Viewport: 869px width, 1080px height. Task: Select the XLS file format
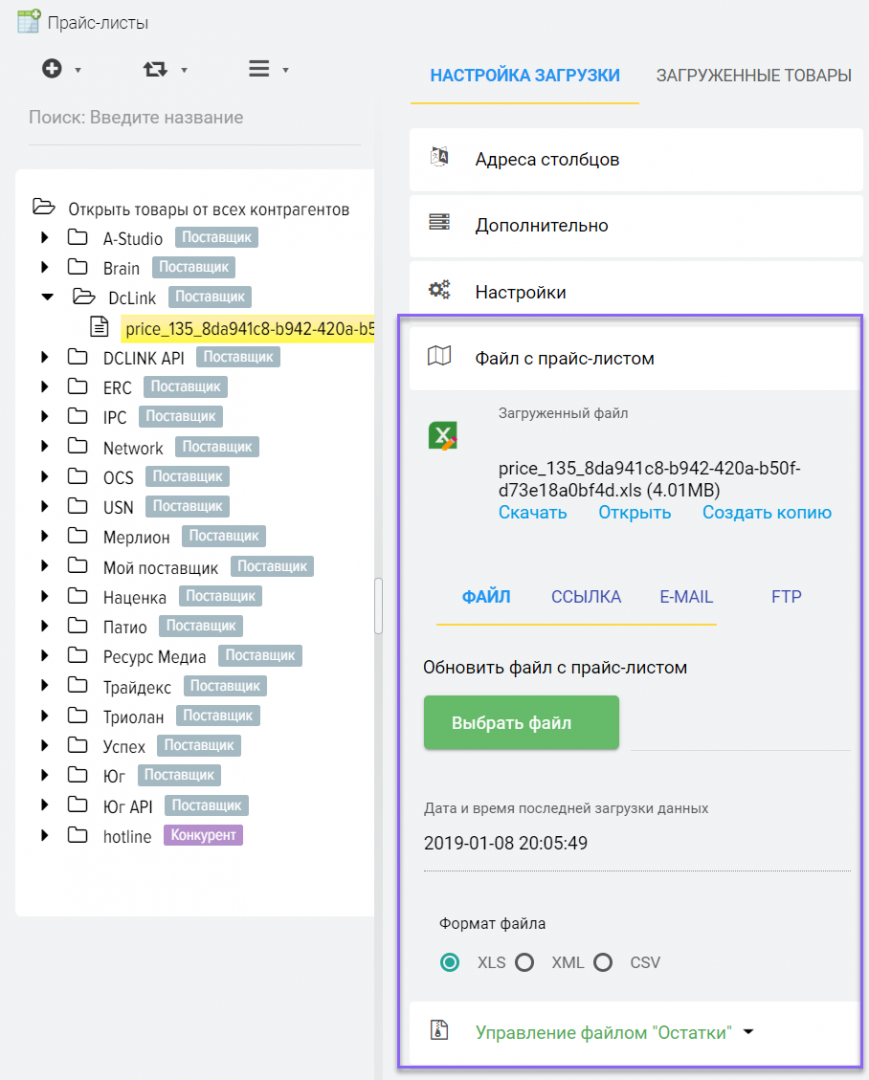click(x=450, y=962)
